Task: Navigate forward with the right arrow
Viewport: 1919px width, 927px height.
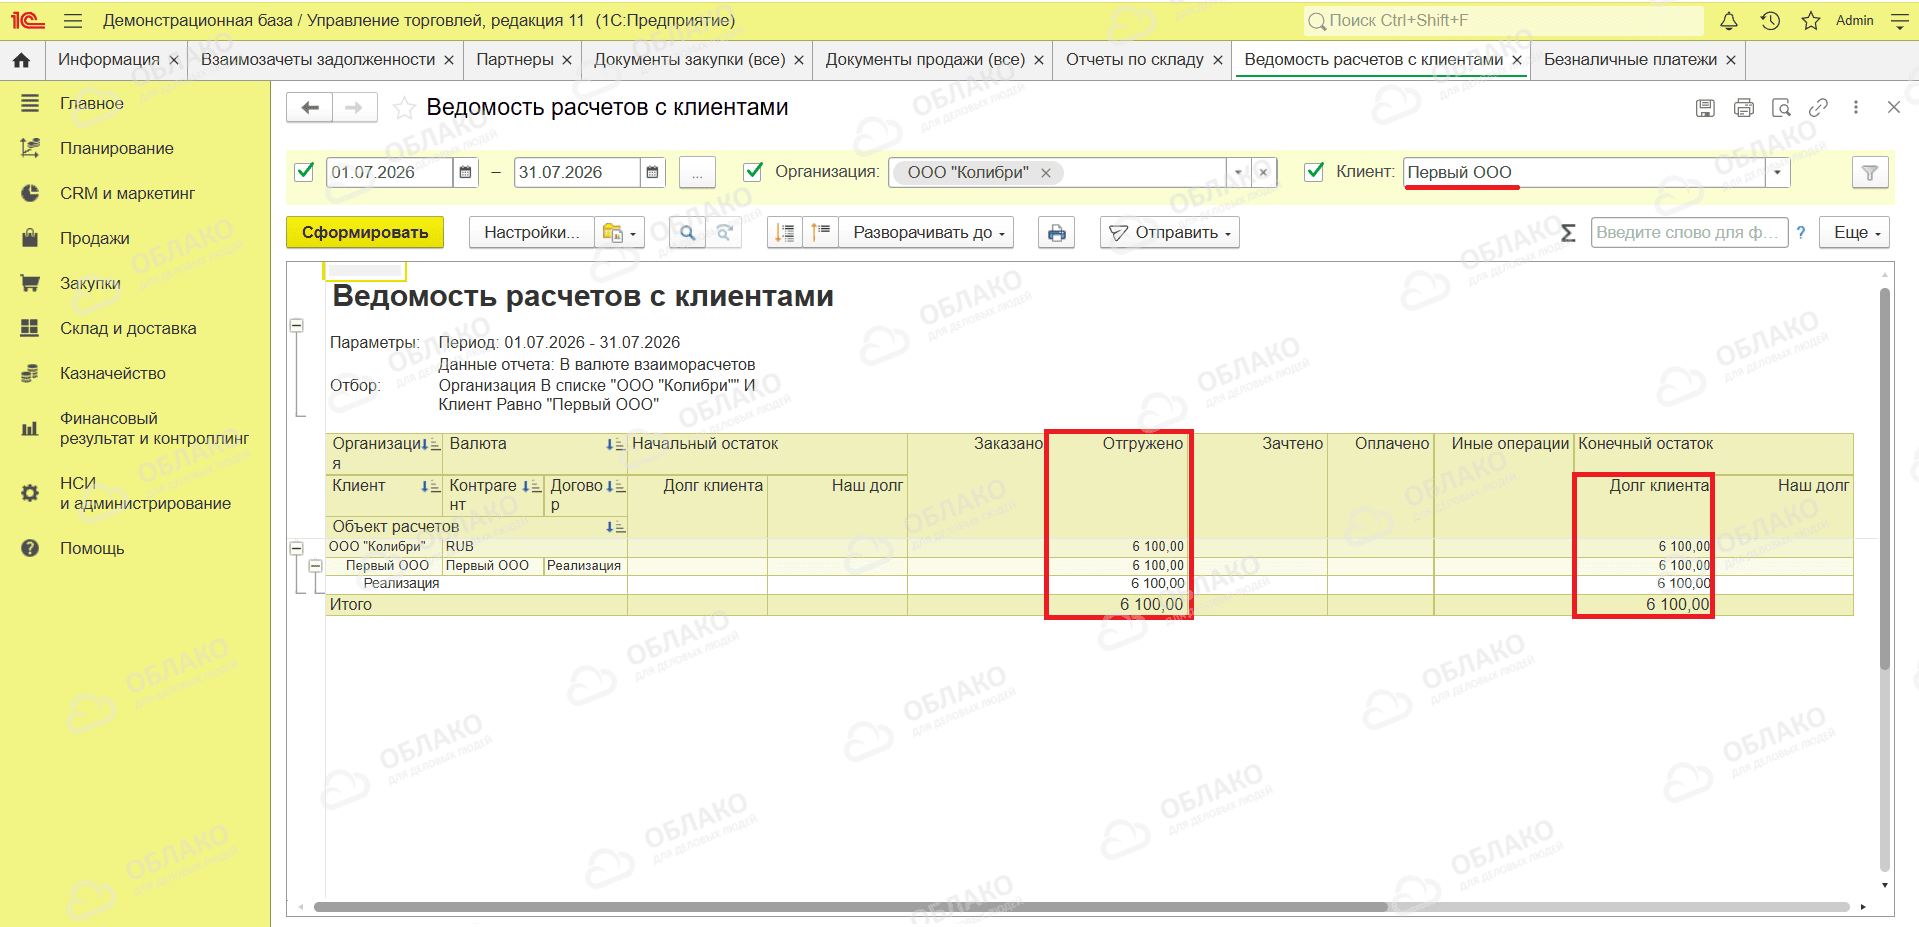Action: (x=354, y=107)
